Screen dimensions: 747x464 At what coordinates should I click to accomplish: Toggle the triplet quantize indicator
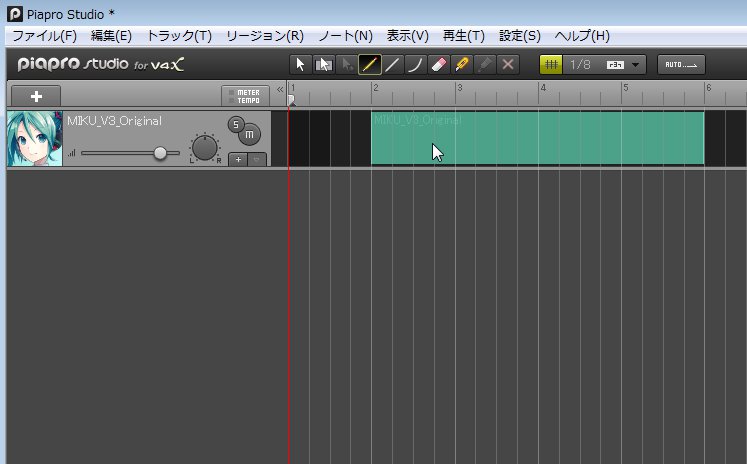tap(615, 65)
